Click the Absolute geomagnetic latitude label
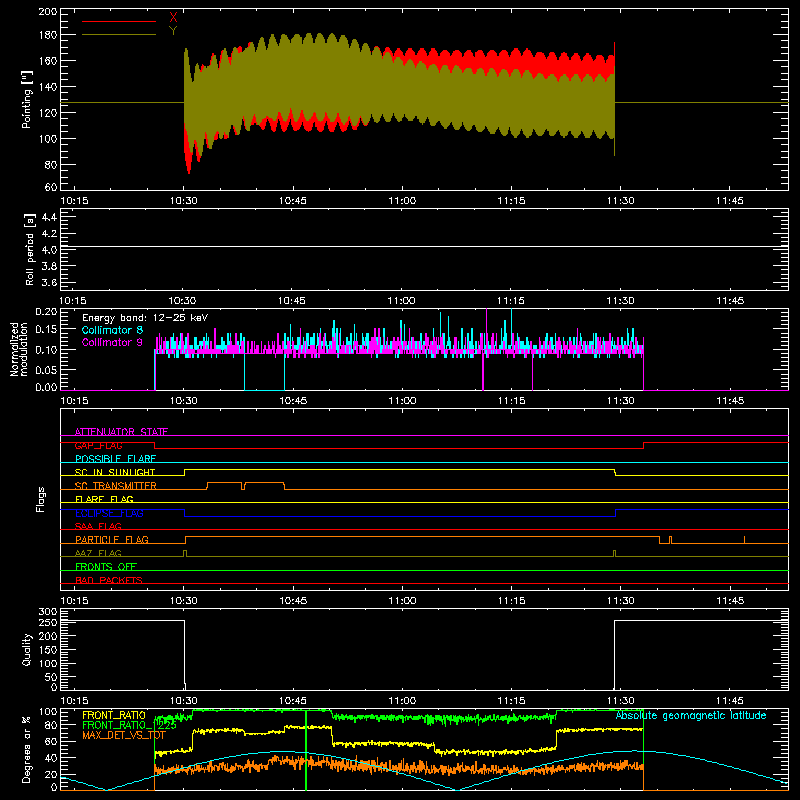This screenshot has width=800, height=800. (691, 715)
